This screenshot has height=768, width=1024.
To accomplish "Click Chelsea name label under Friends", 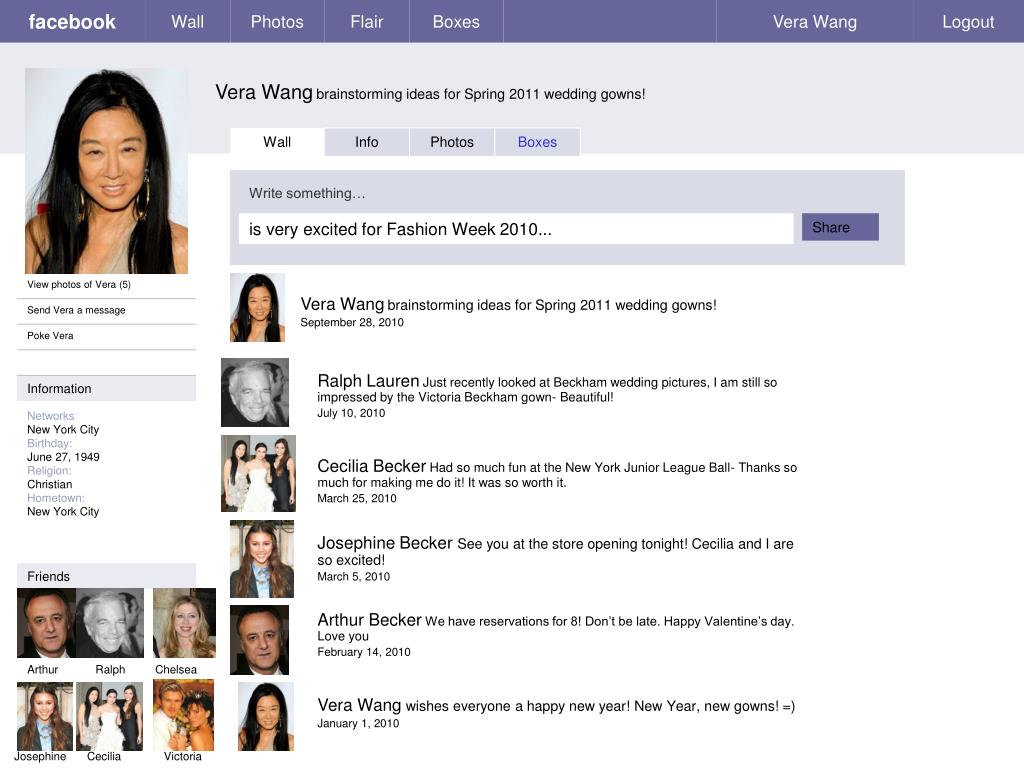I will (x=176, y=669).
